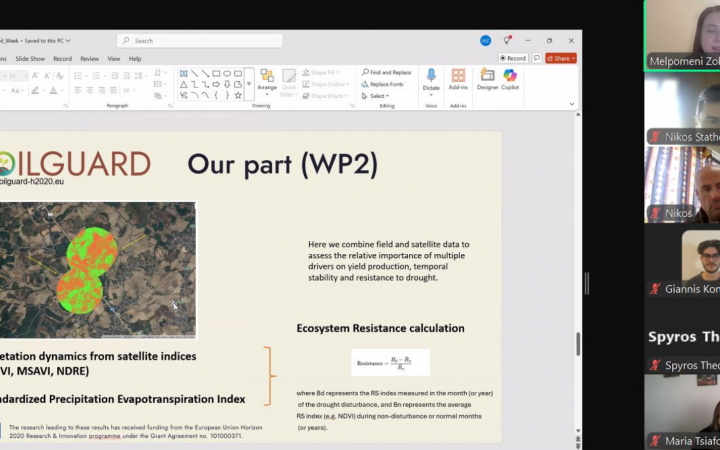Toggle Bullets list formatting
Image resolution: width=720 pixels, height=450 pixels.
[80, 75]
